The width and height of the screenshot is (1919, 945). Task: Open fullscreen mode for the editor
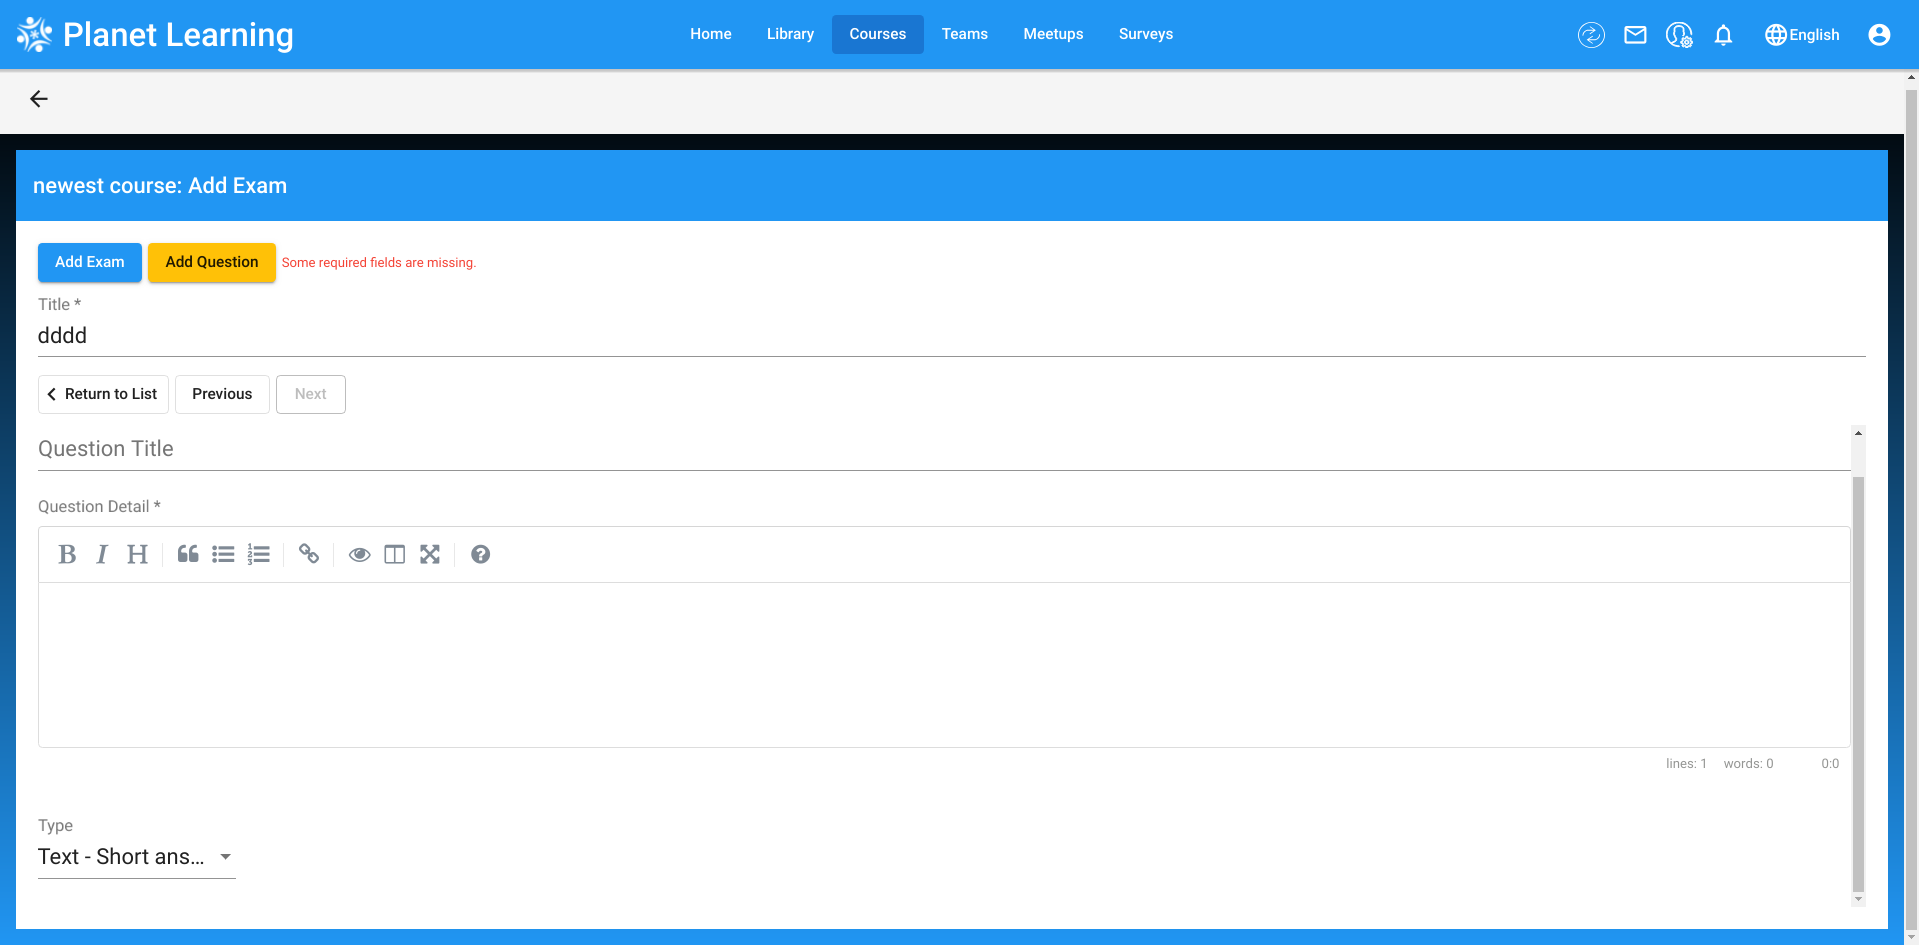click(x=430, y=554)
